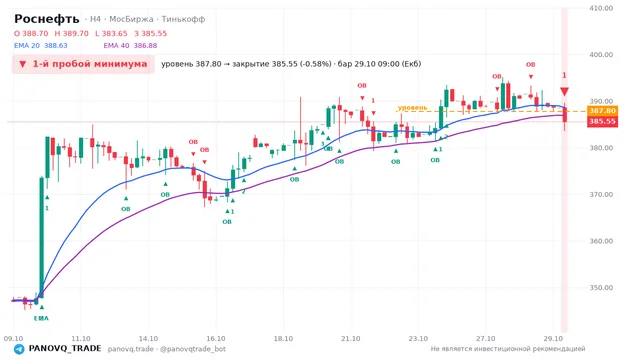Image resolution: width=640 pixels, height=360 pixels.
Task: Open the panovq.trade website link
Action: pos(131,349)
